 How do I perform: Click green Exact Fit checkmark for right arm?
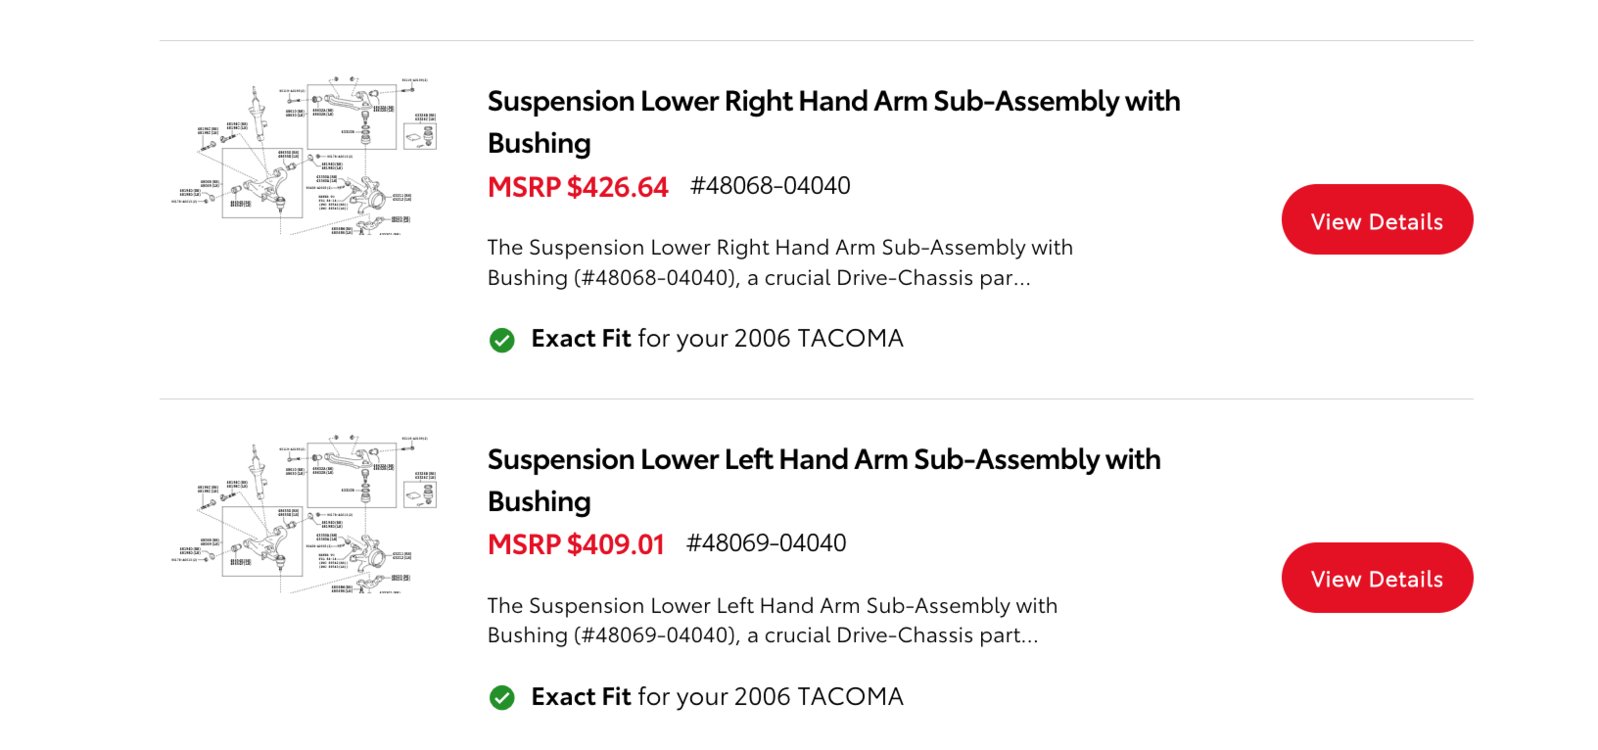[x=502, y=340]
